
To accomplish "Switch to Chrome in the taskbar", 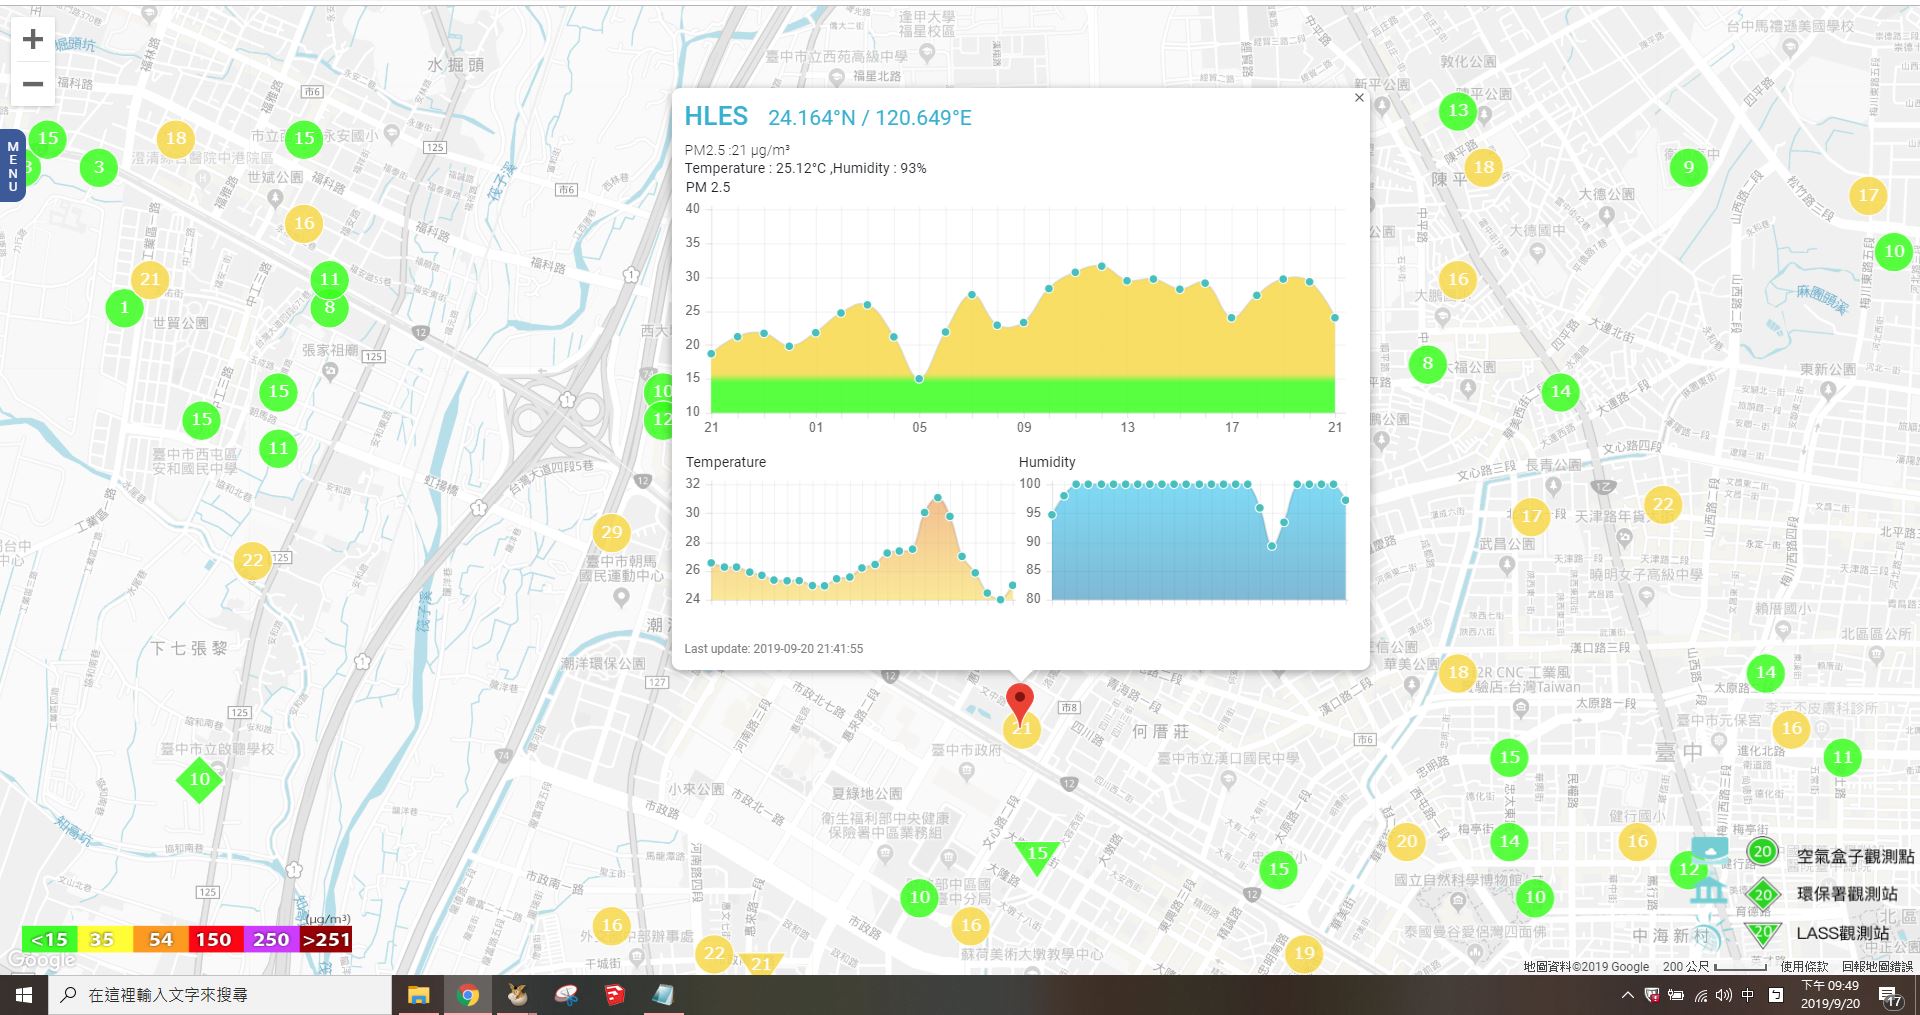I will point(467,995).
